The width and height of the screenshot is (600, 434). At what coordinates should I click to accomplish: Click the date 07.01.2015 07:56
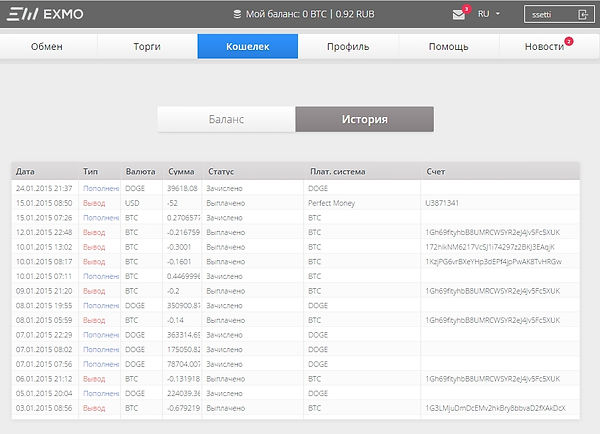point(44,364)
